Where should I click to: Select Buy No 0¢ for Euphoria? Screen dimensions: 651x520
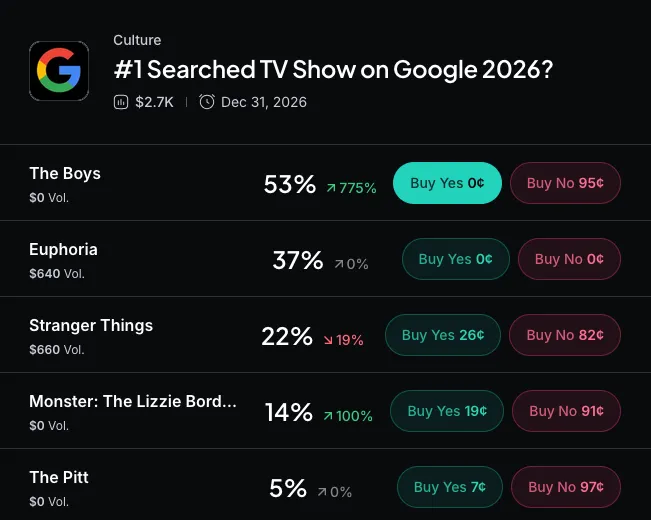click(x=569, y=259)
